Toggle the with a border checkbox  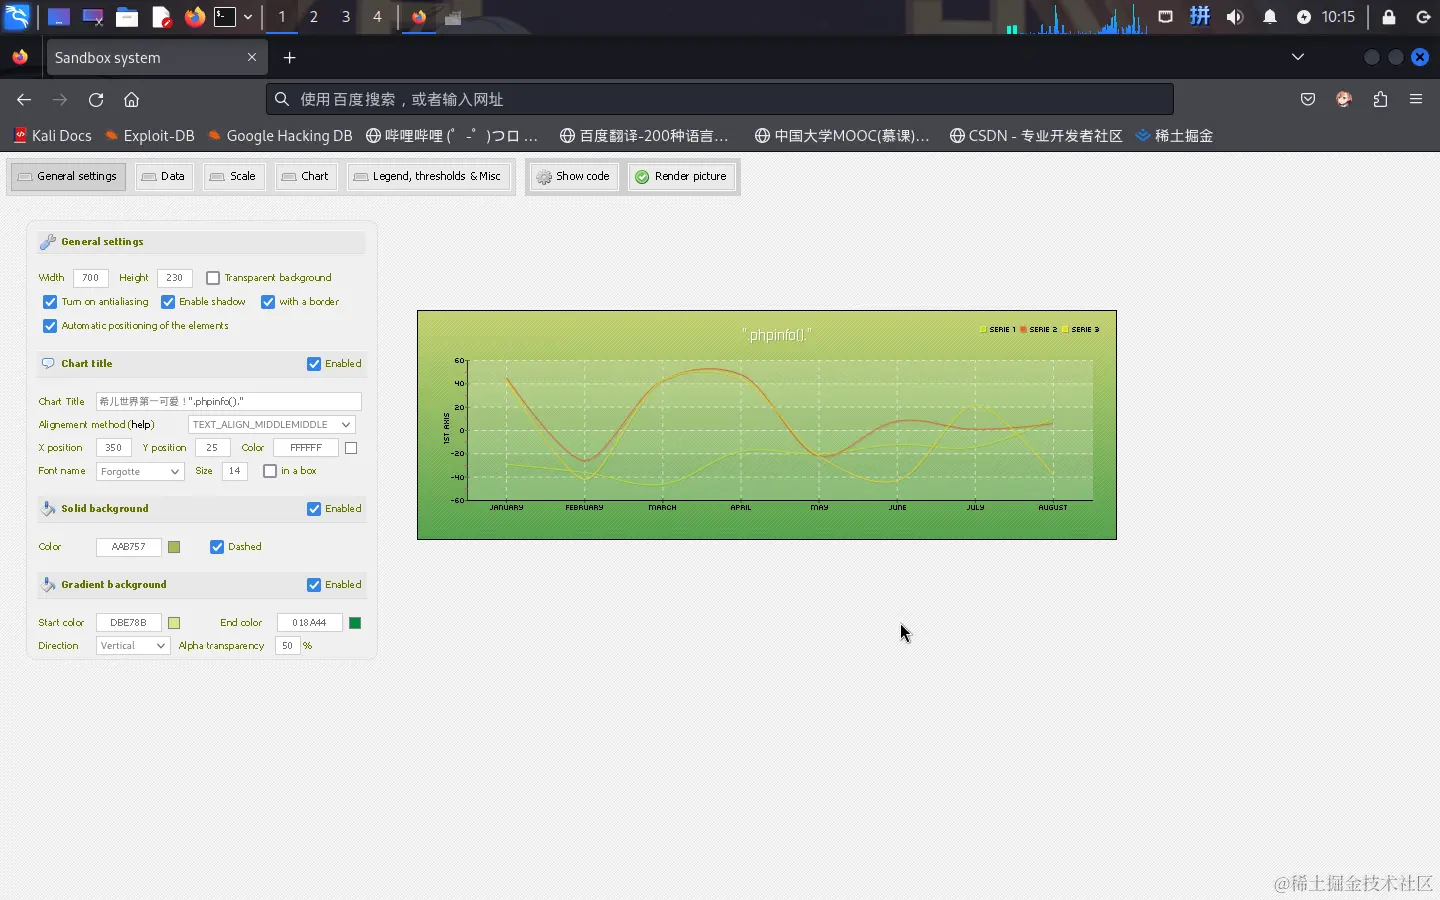268,302
